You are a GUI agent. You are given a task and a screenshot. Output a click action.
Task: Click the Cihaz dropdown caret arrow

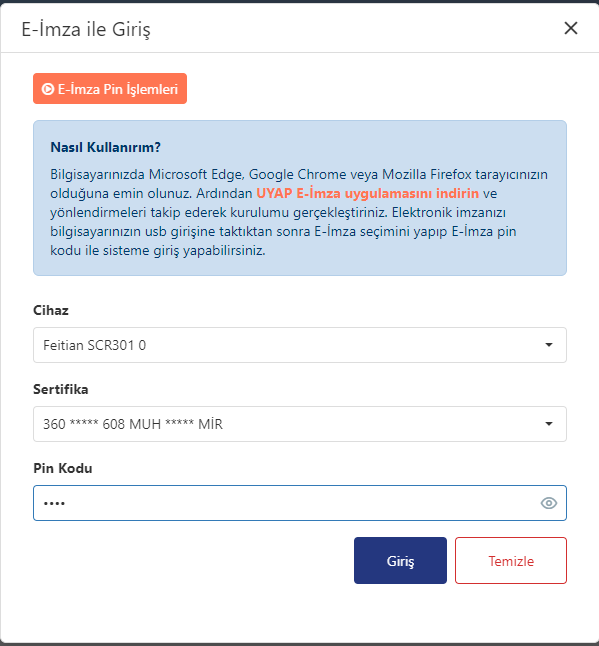coord(549,345)
